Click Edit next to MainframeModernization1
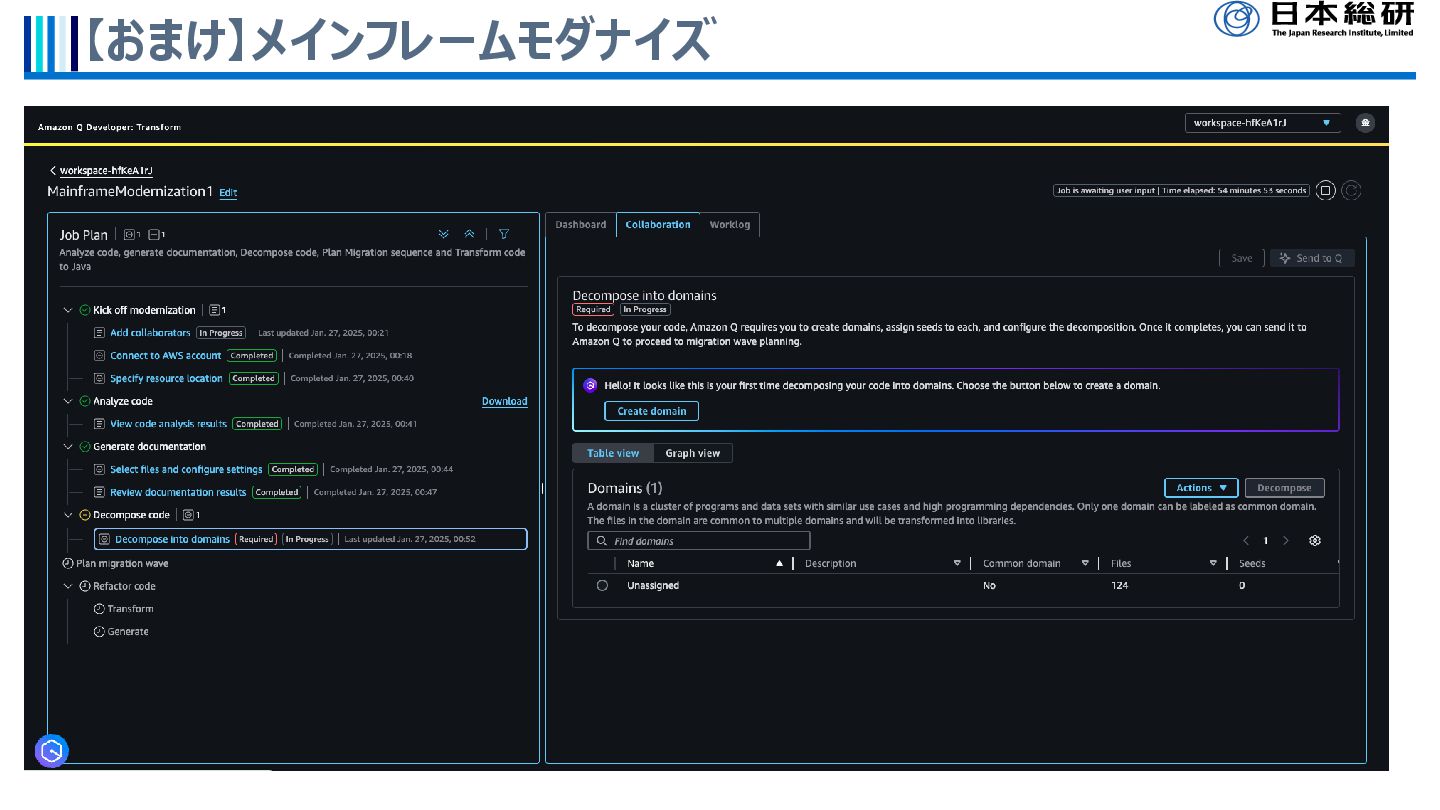Viewport: 1440px width, 810px height. coord(228,192)
